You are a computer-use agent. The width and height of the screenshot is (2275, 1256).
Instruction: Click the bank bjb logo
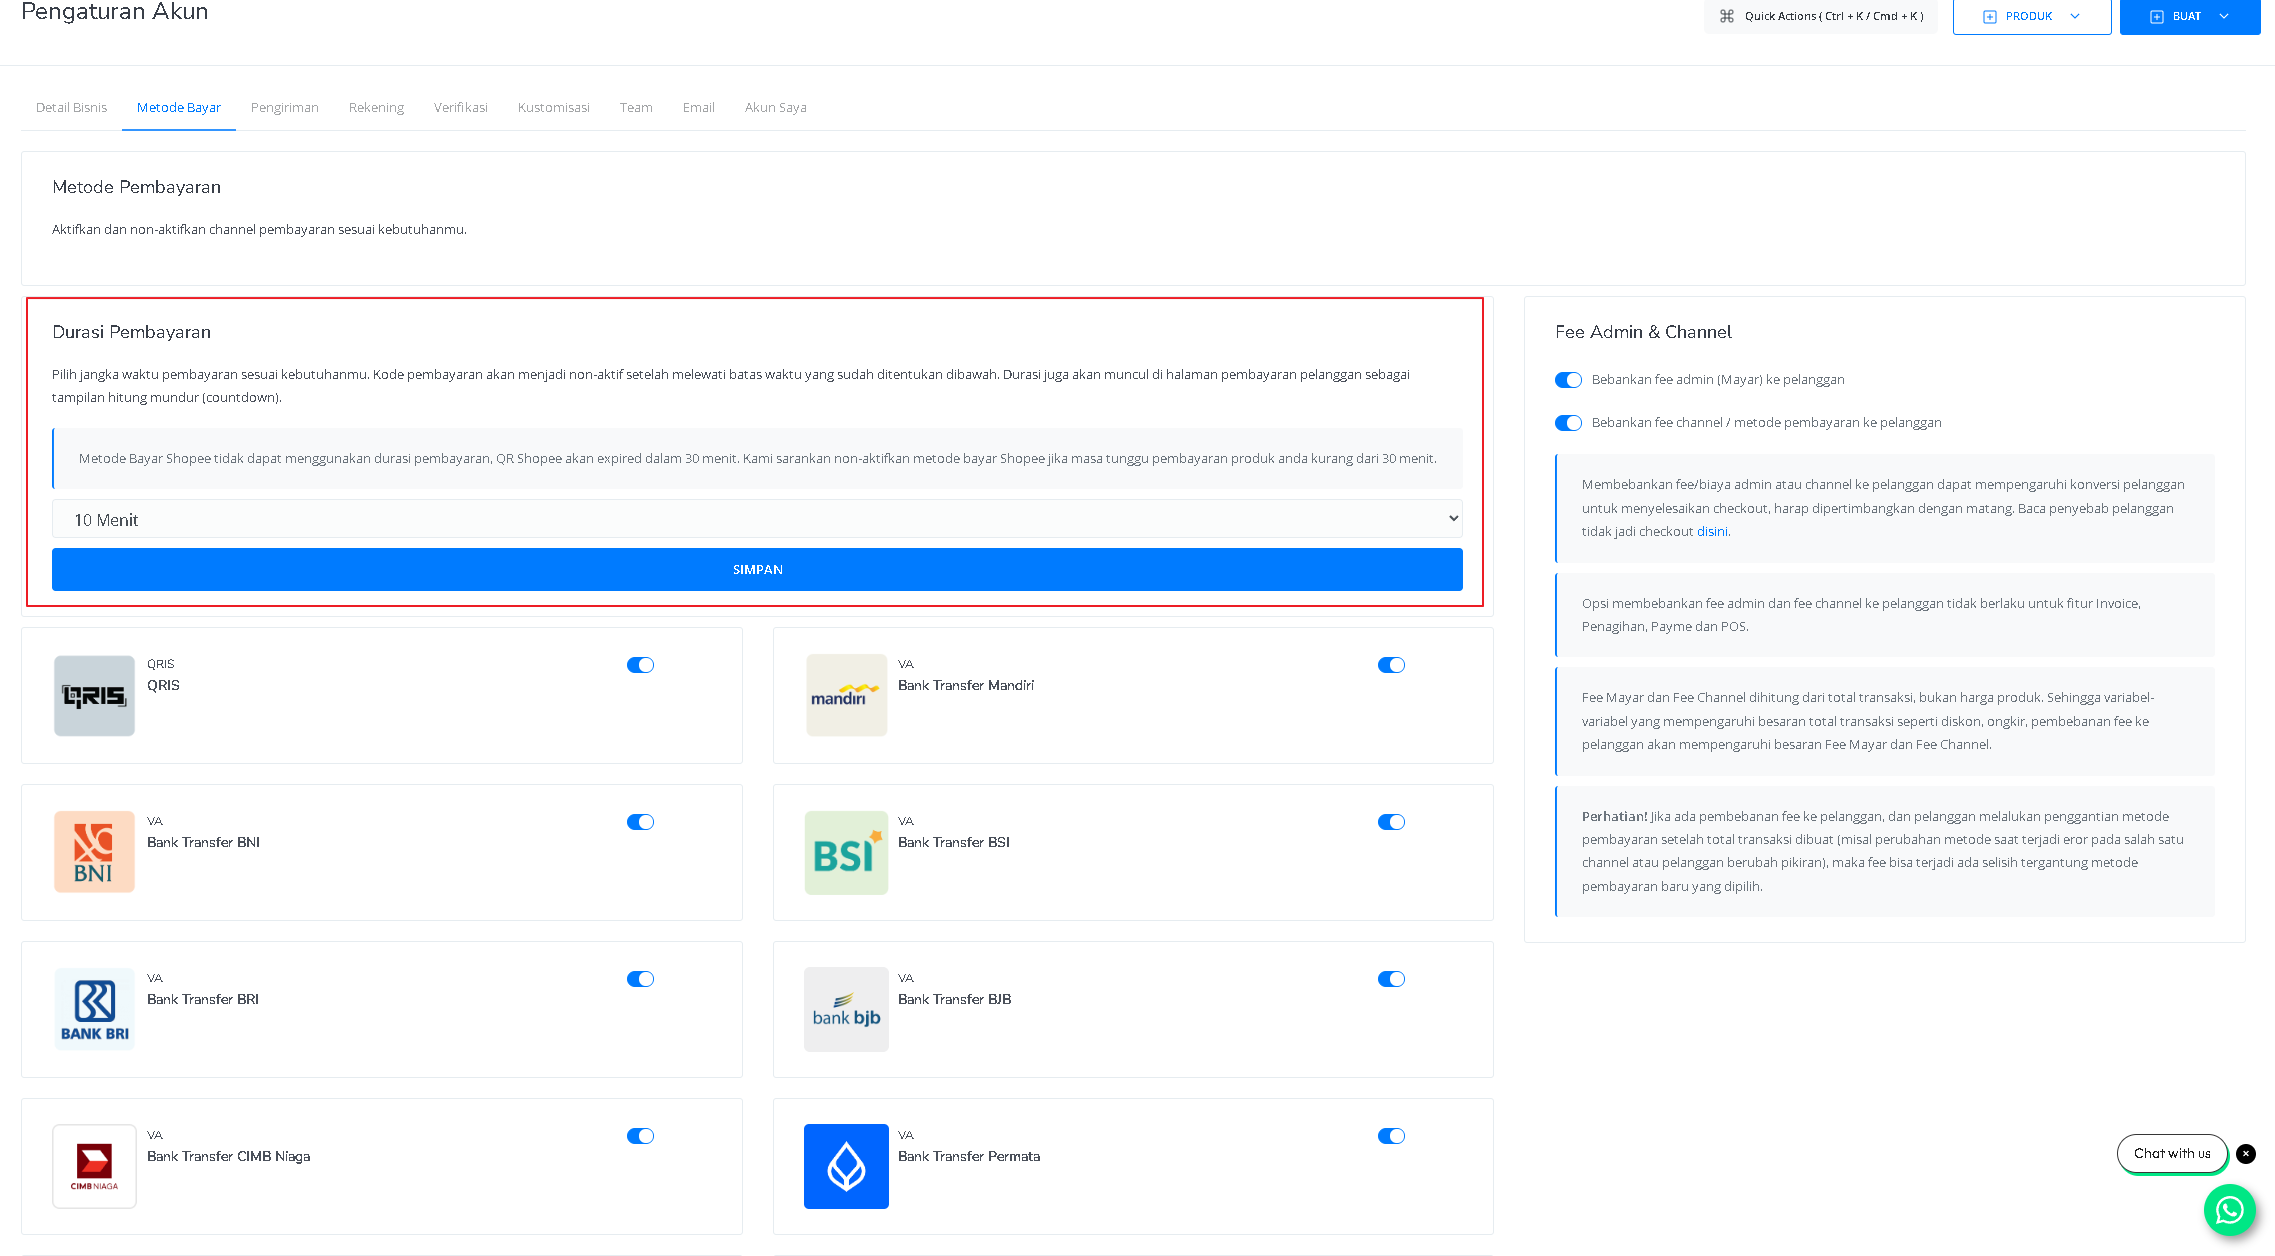coord(846,1009)
